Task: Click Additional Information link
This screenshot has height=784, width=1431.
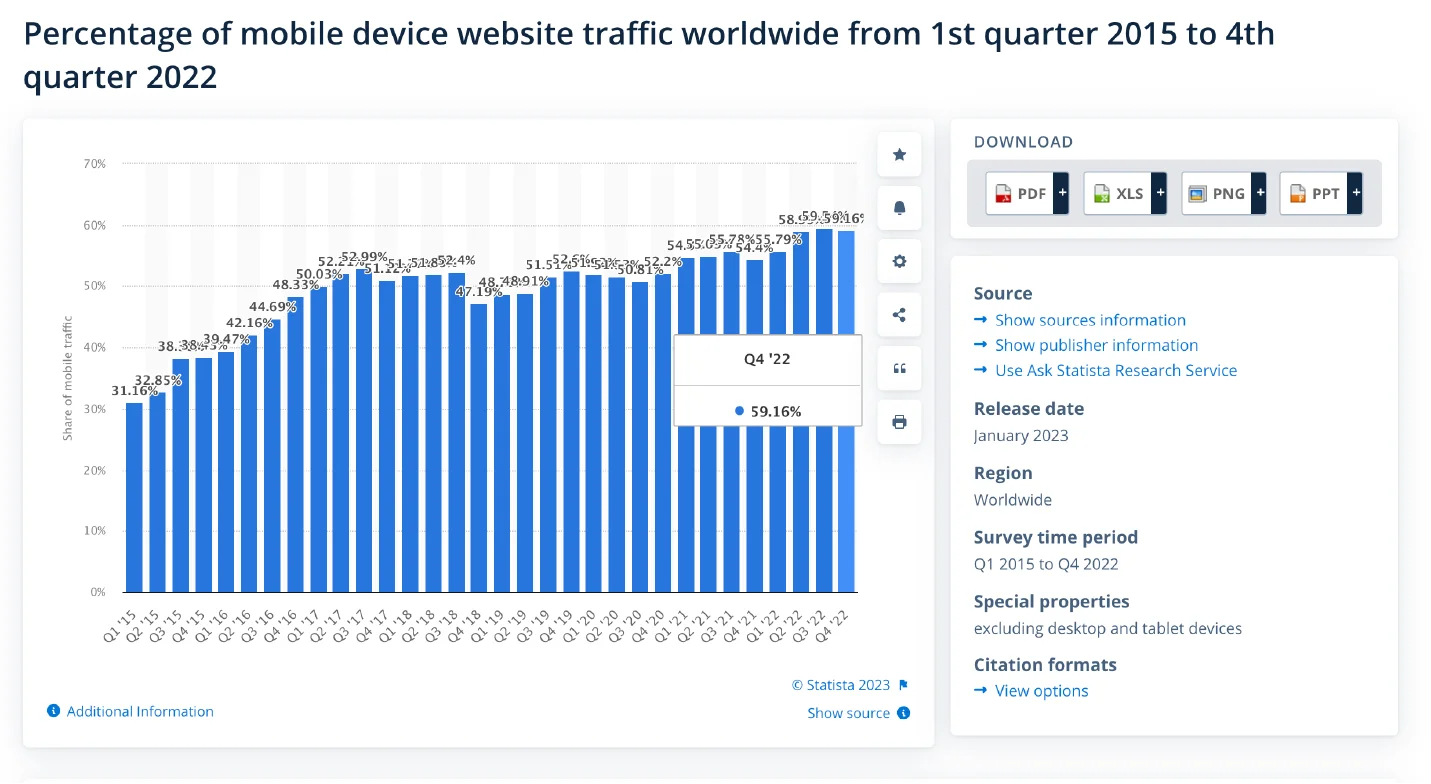Action: [x=140, y=711]
